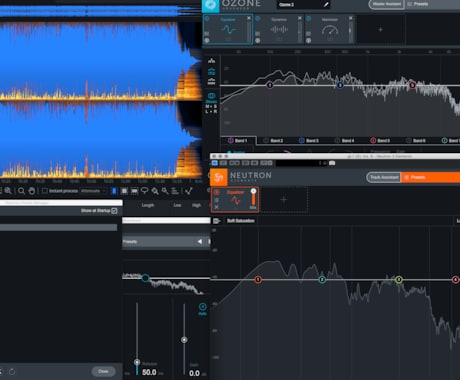
Task: Click the blue first button in Neutron host toolbar
Action: pyautogui.click(x=215, y=163)
